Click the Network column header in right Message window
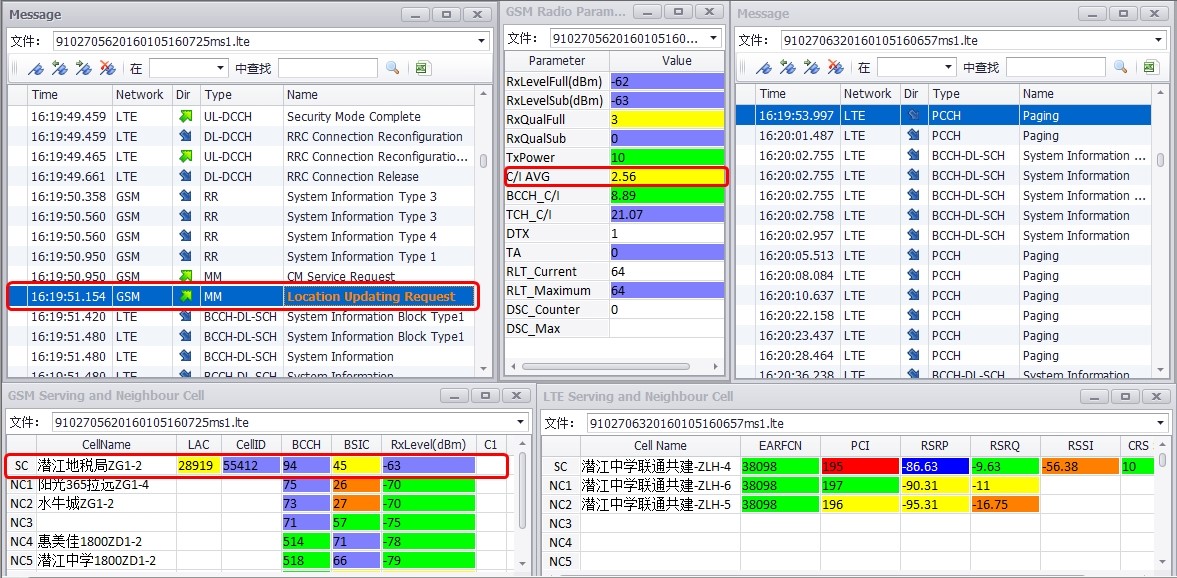 (870, 94)
